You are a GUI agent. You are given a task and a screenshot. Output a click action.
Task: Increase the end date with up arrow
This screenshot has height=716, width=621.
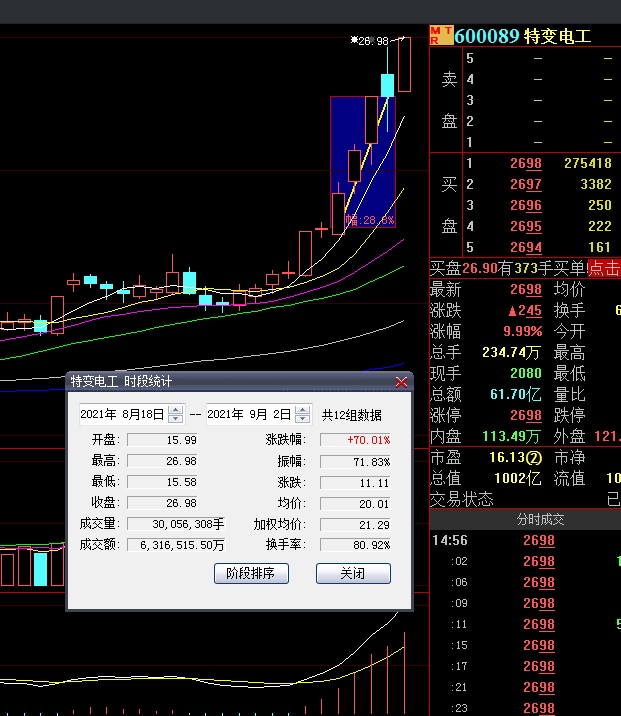pyautogui.click(x=303, y=410)
